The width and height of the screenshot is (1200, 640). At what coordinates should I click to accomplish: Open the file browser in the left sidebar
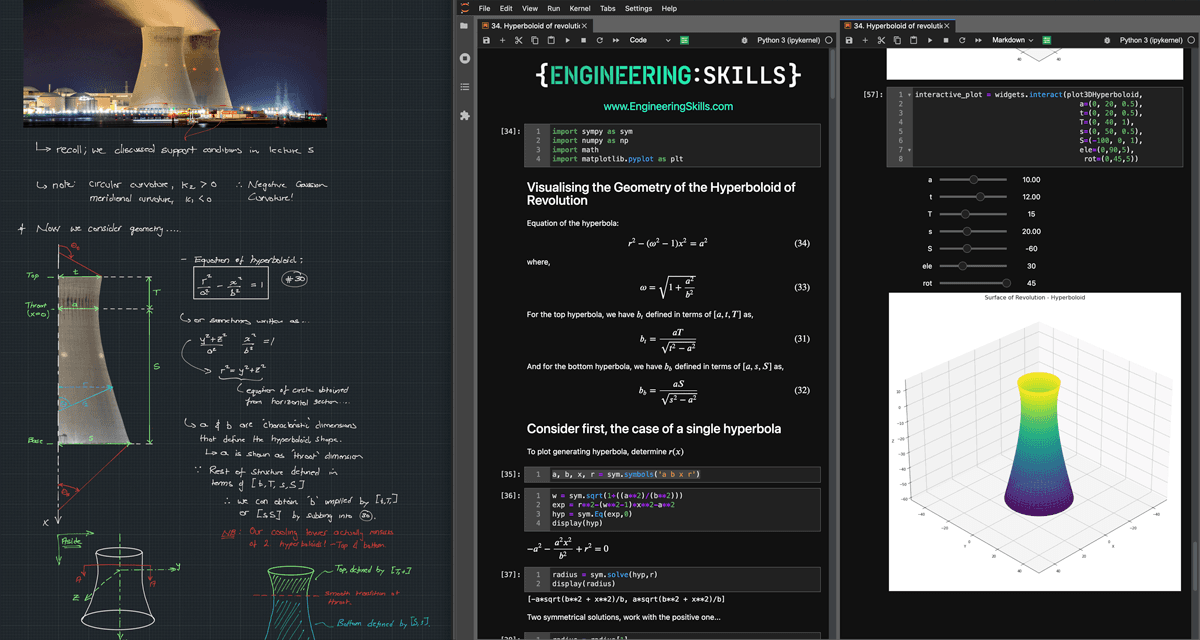[x=462, y=26]
